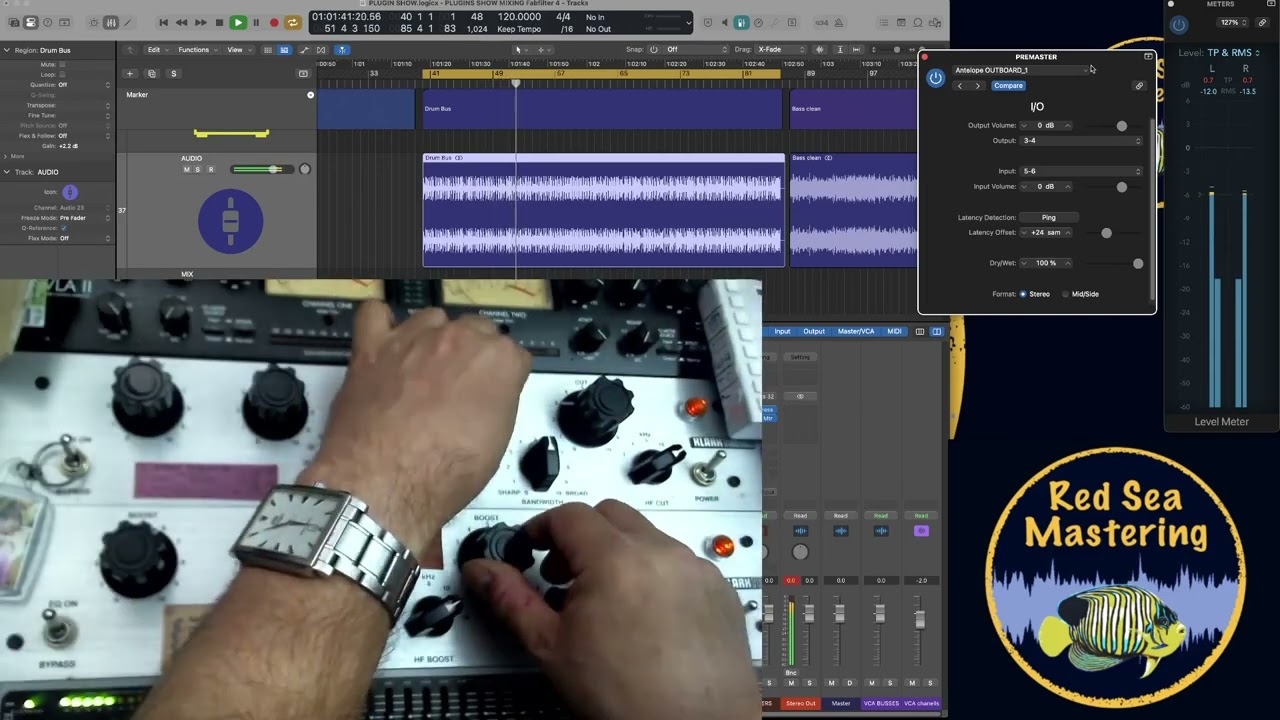Toggle the global Solo S button in track header
This screenshot has height=720, width=1280.
[x=173, y=73]
